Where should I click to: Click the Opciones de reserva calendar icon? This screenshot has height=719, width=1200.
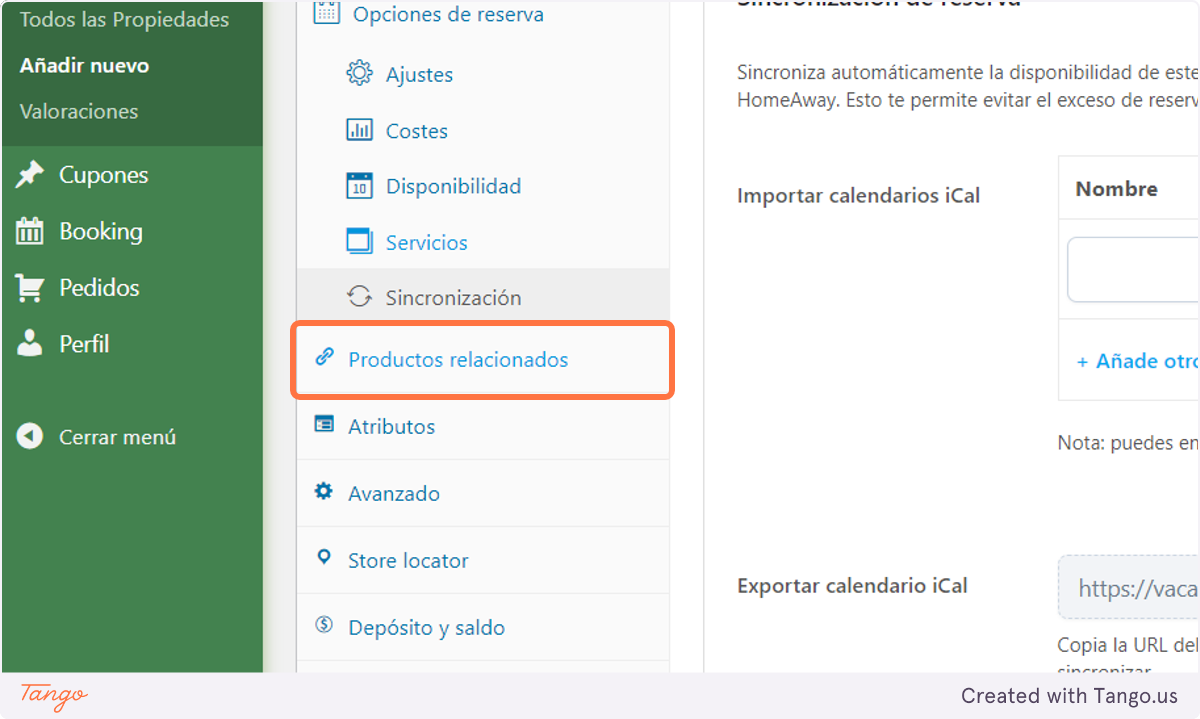[327, 13]
